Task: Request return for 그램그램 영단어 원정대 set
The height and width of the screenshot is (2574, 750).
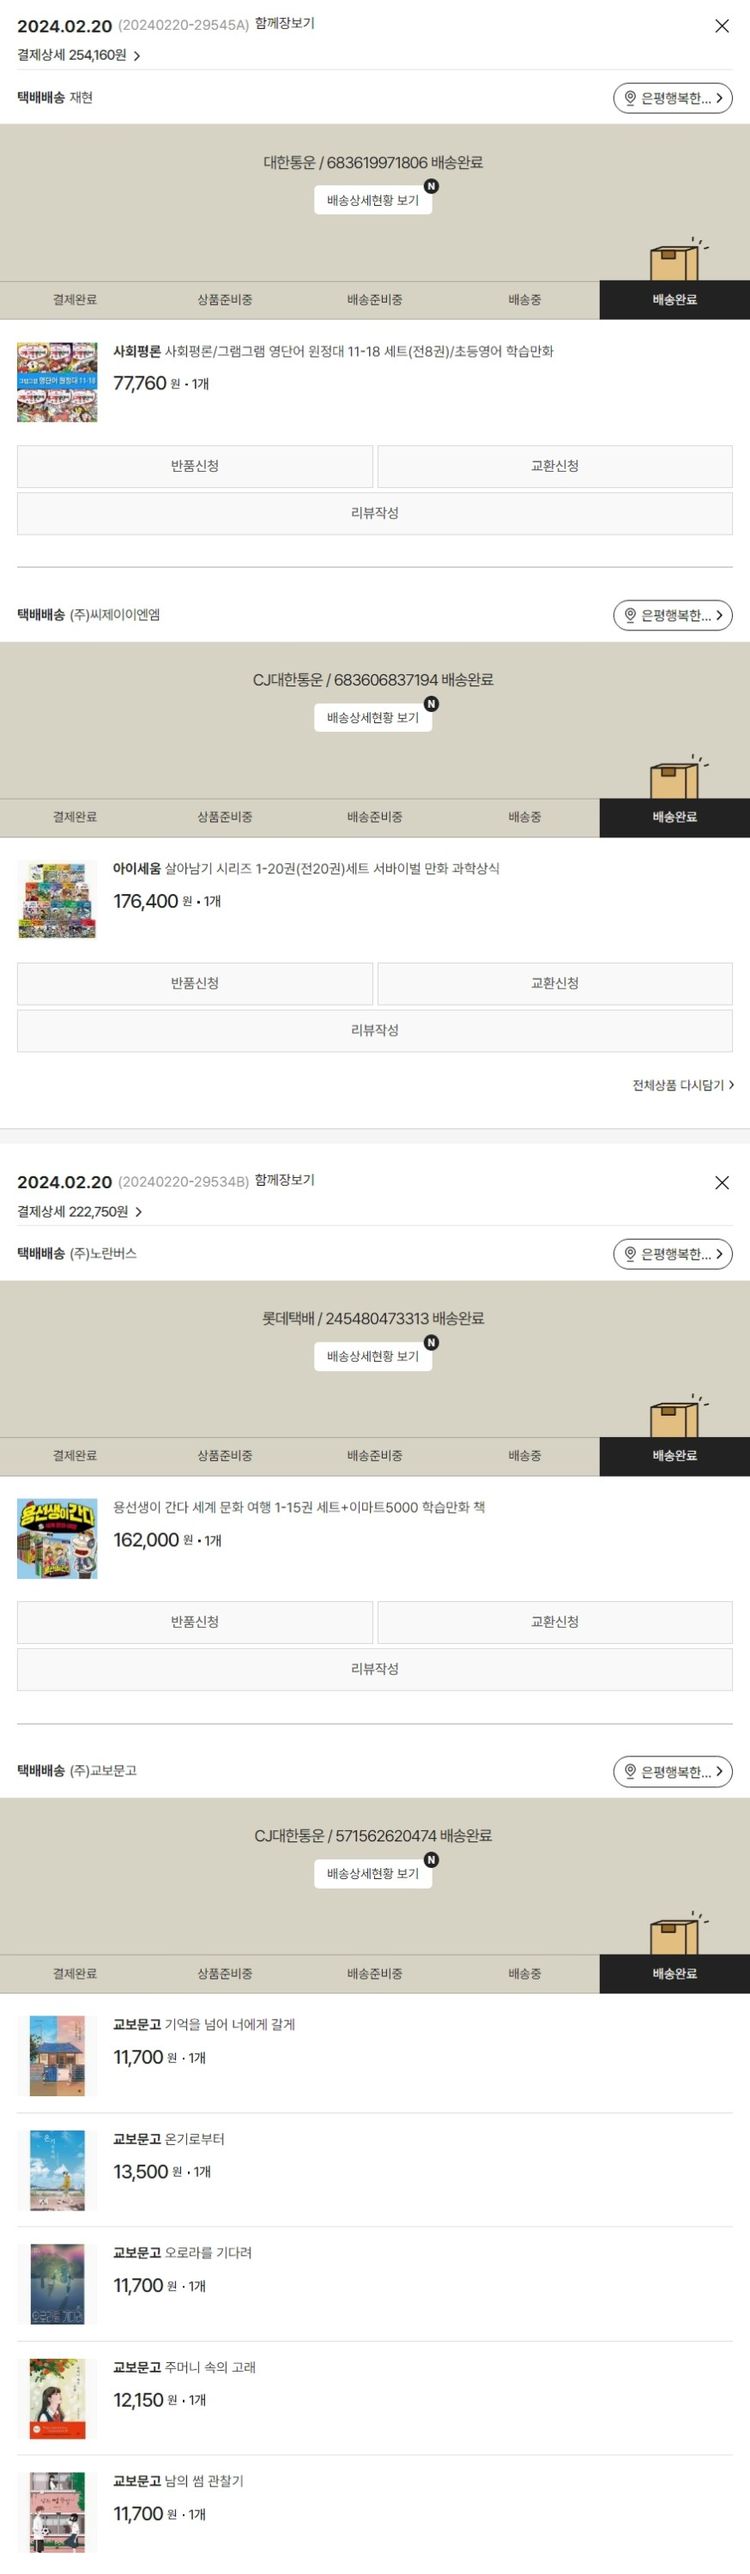Action: point(195,466)
